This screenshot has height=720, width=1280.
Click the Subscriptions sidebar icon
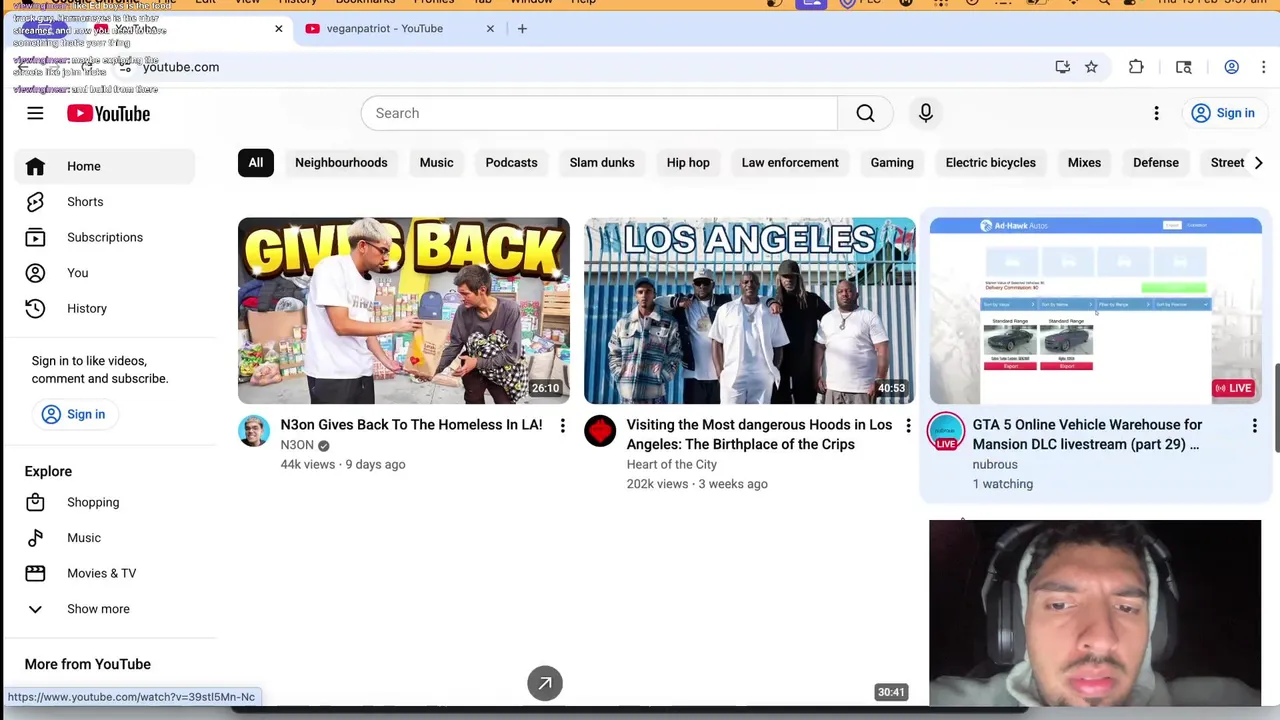coord(35,238)
